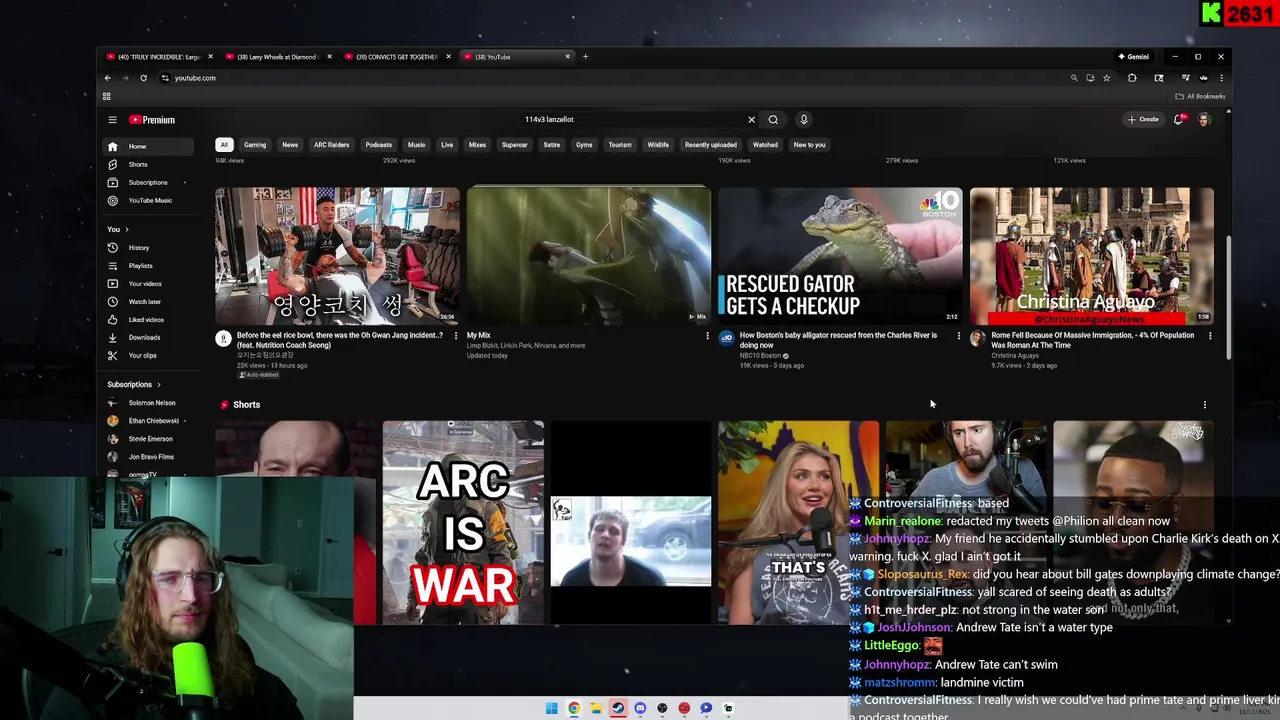The height and width of the screenshot is (720, 1280).
Task: Select the Watched filter chip
Action: (x=765, y=145)
